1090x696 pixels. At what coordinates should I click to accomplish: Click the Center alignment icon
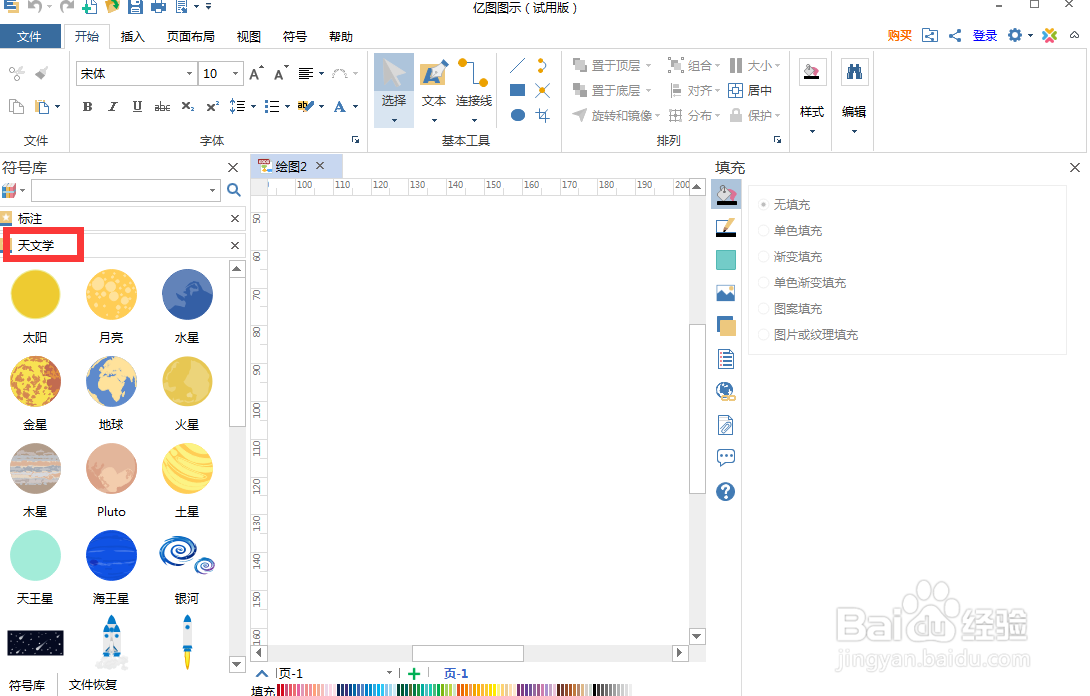[750, 90]
